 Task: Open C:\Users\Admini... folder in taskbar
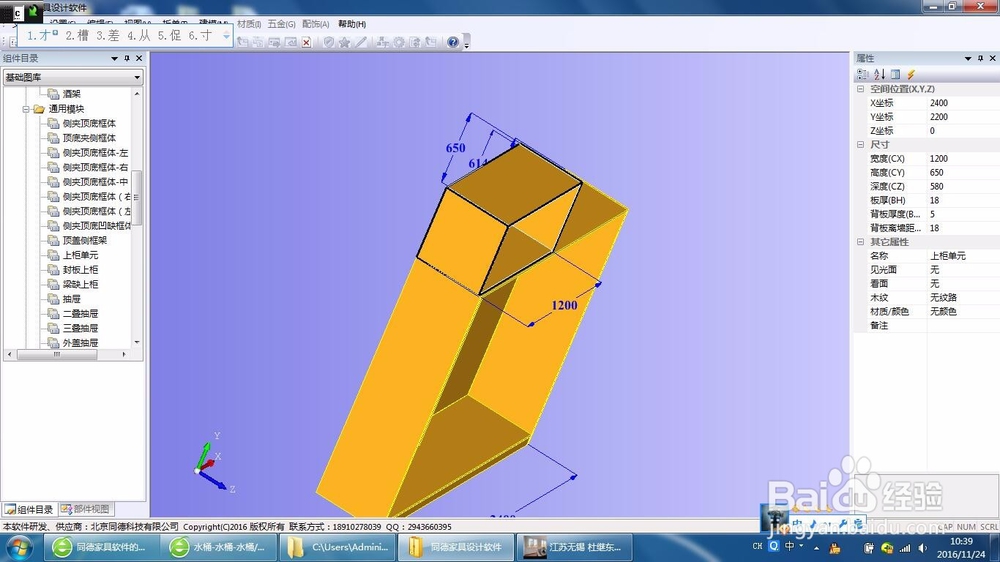click(x=339, y=547)
